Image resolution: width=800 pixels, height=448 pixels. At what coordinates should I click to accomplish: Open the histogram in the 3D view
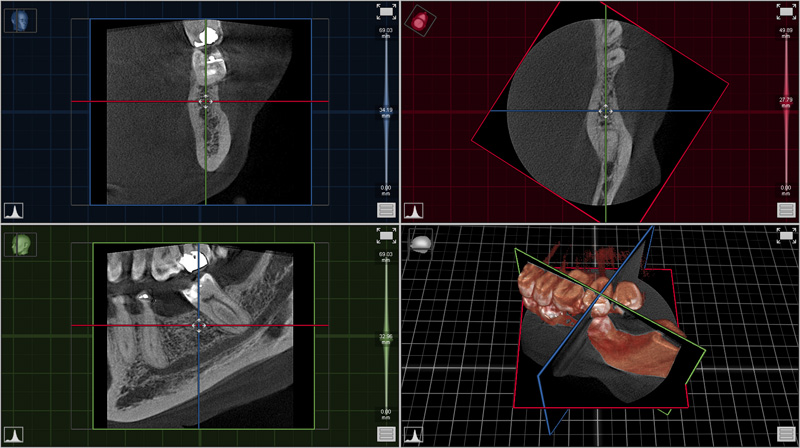414,434
